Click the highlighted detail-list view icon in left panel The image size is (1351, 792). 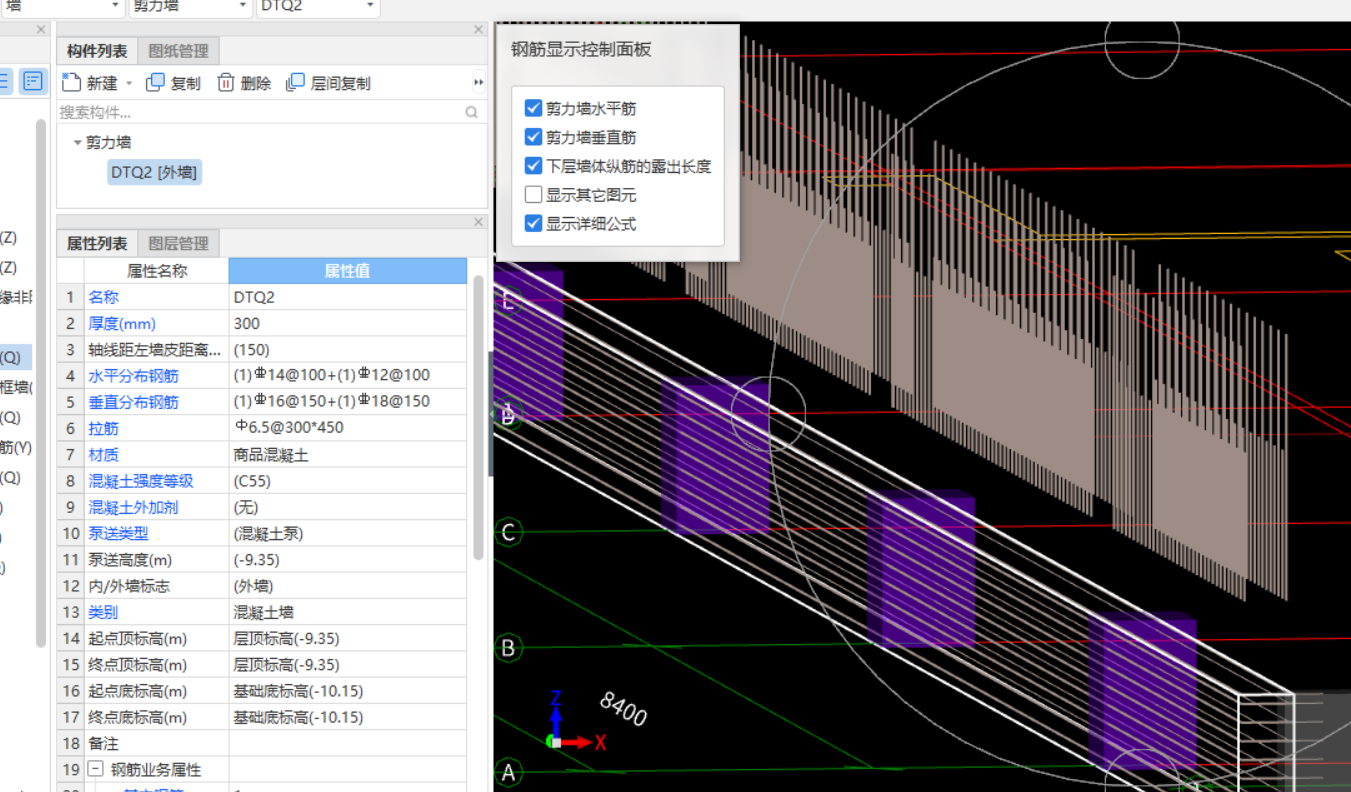(33, 82)
